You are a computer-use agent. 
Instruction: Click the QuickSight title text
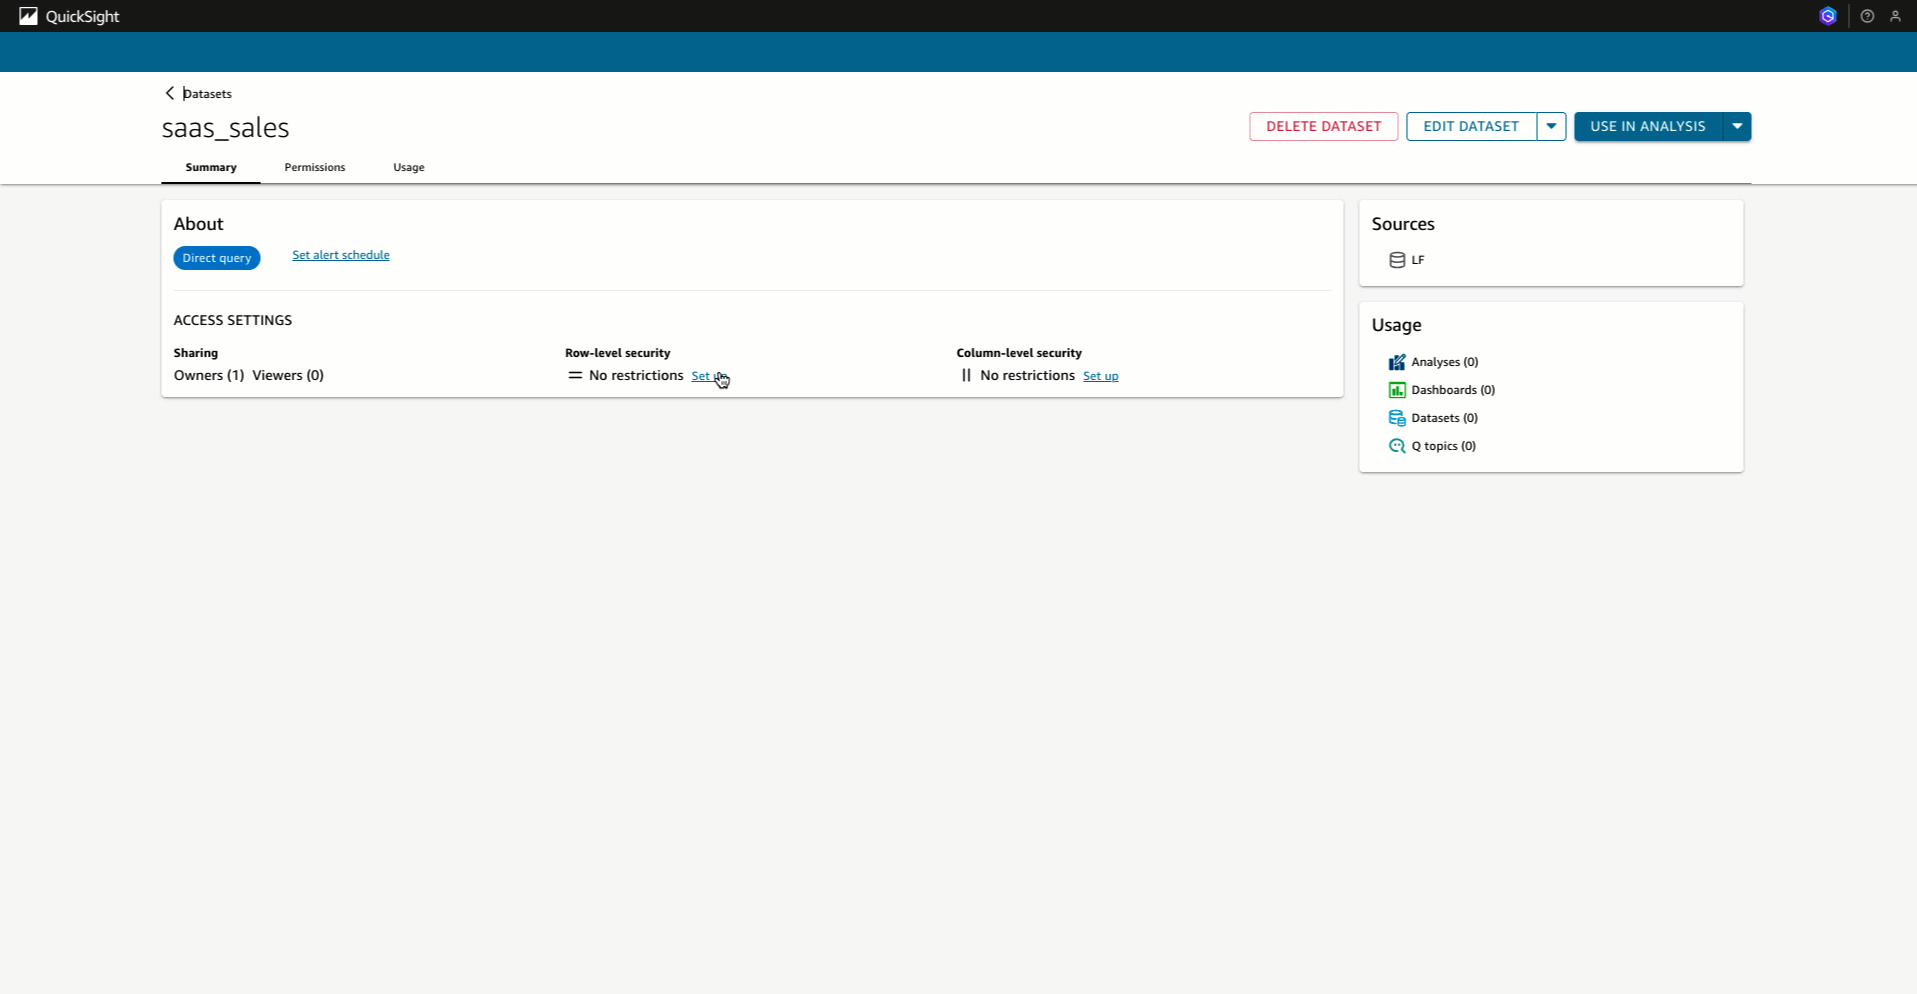(83, 16)
